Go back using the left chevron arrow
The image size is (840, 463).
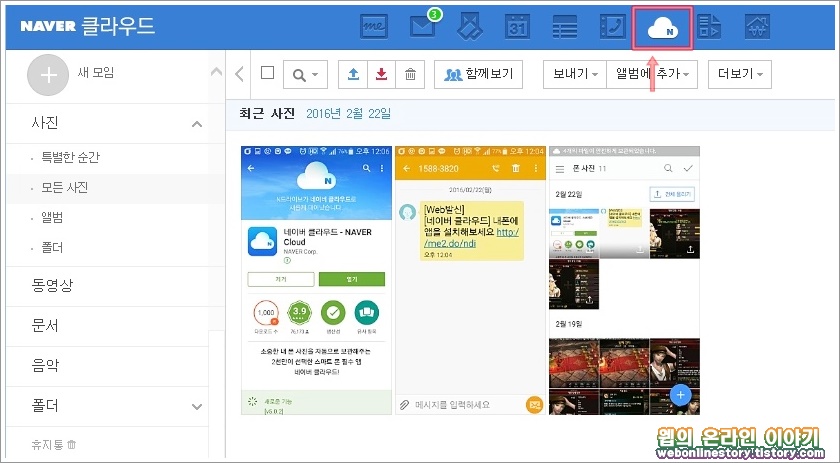pos(239,74)
